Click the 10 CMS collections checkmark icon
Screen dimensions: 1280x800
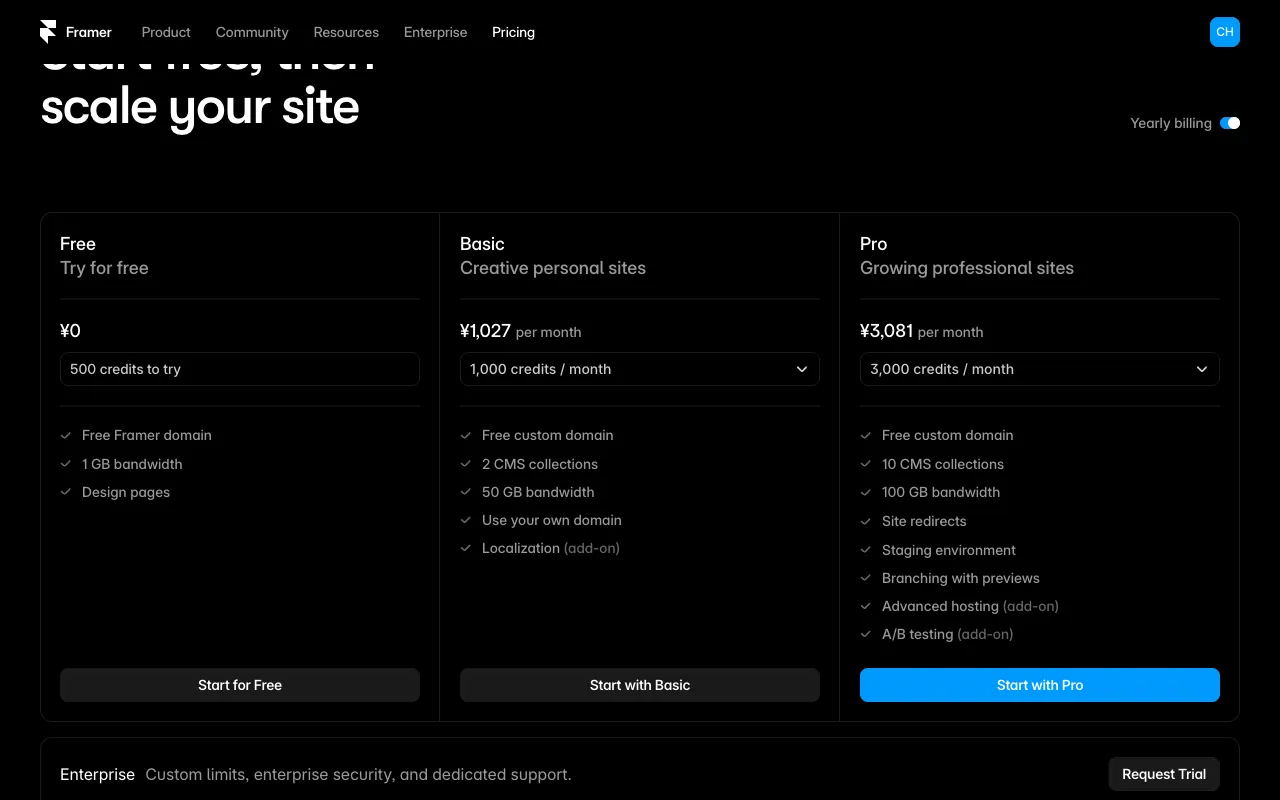click(x=866, y=464)
